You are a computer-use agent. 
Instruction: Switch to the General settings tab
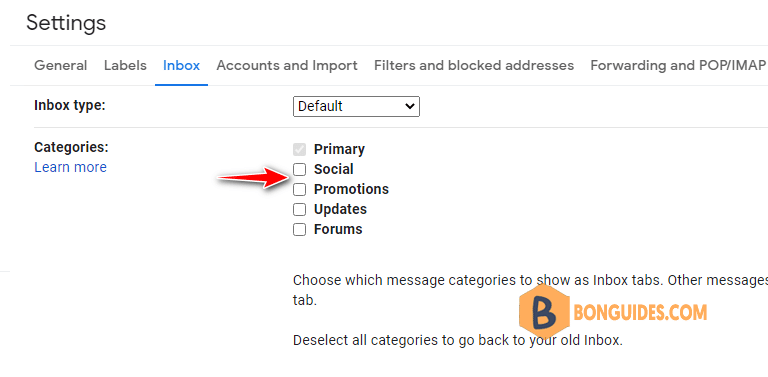tap(61, 66)
